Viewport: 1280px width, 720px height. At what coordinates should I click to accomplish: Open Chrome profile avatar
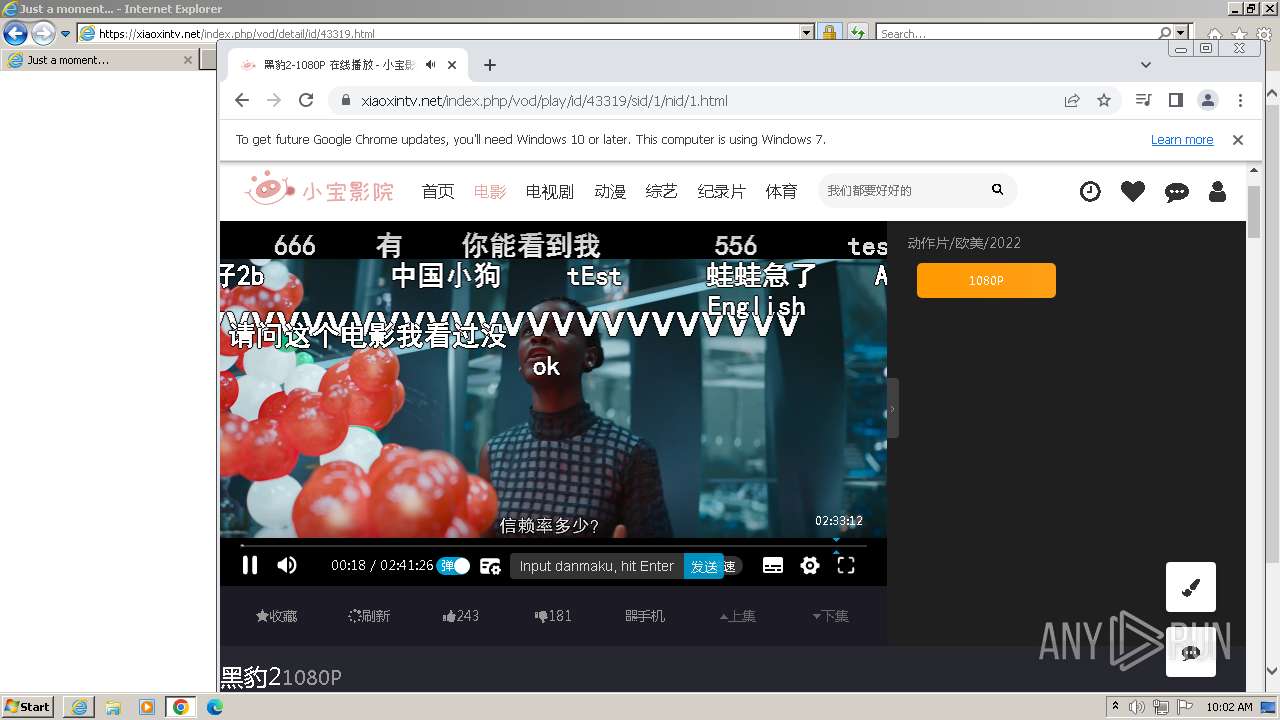[x=1208, y=100]
